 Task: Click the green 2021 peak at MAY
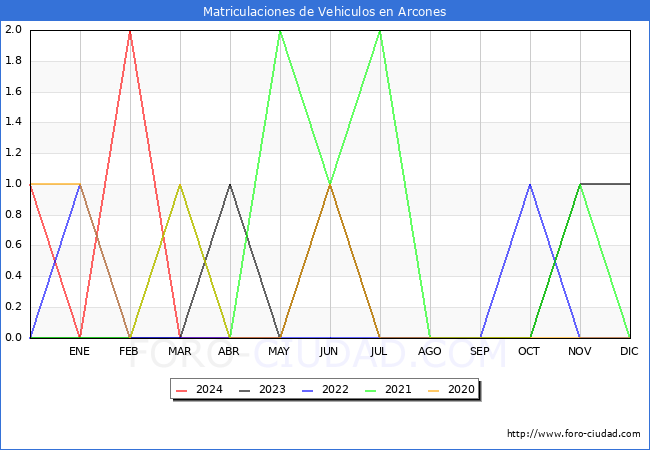[280, 31]
